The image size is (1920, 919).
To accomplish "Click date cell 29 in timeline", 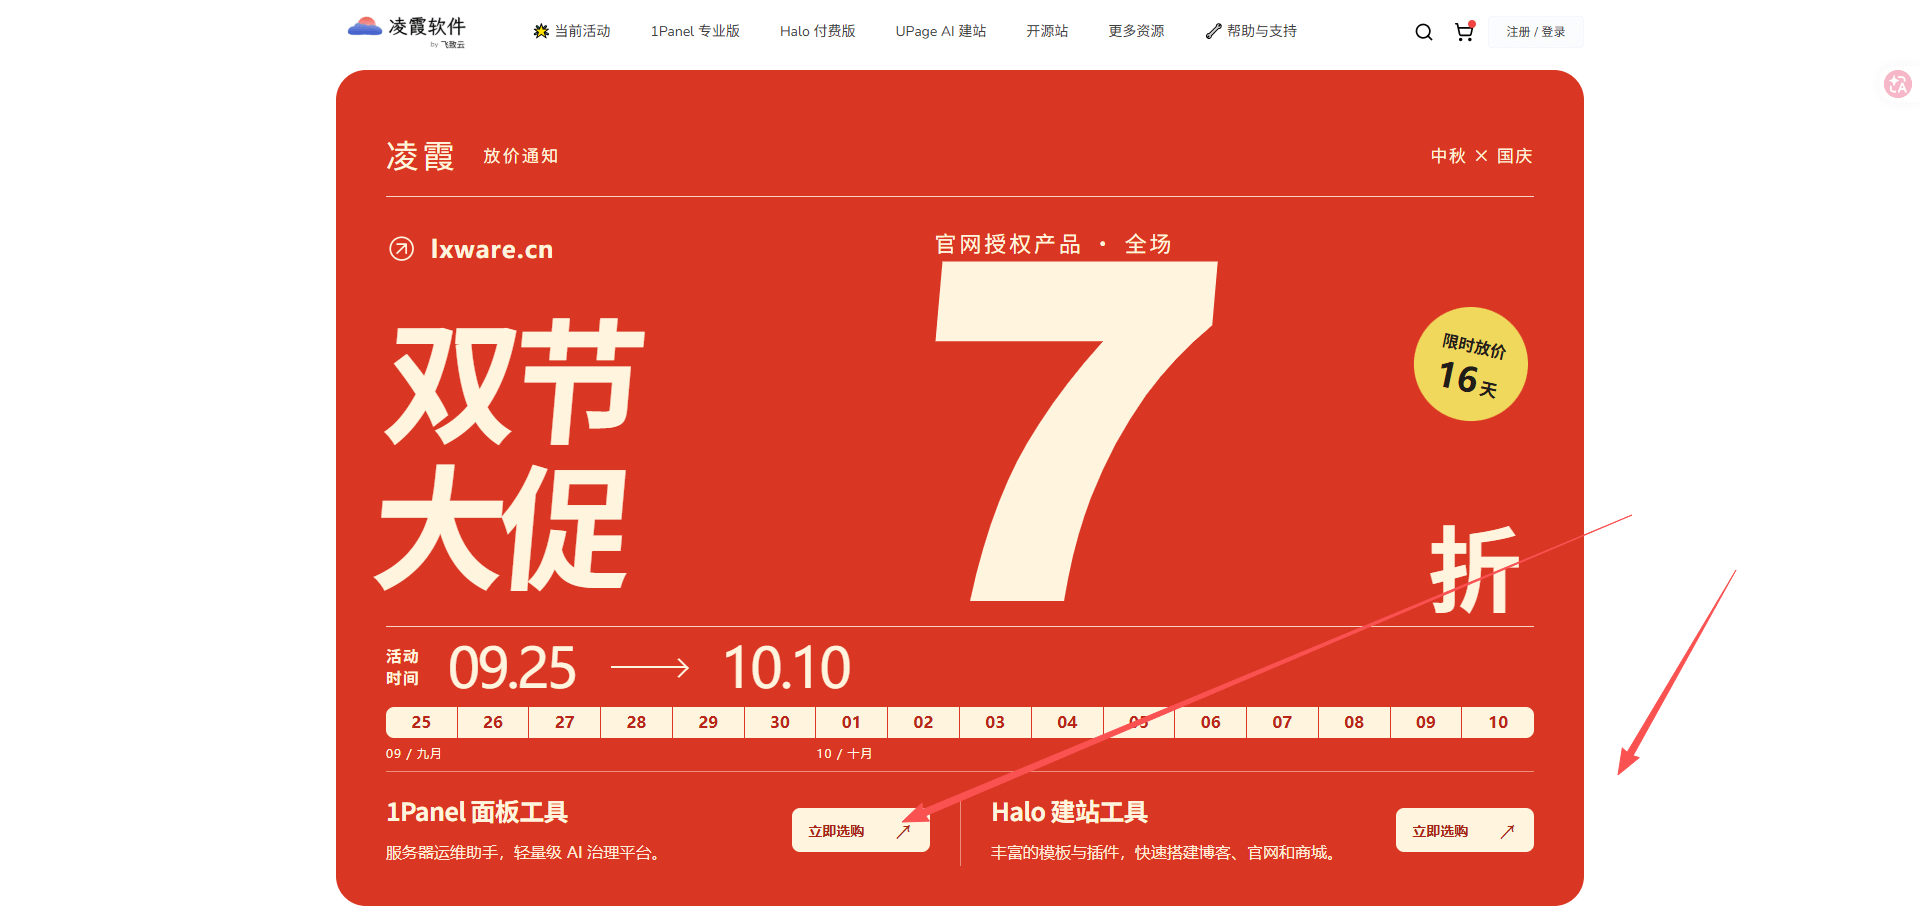I will coord(708,722).
